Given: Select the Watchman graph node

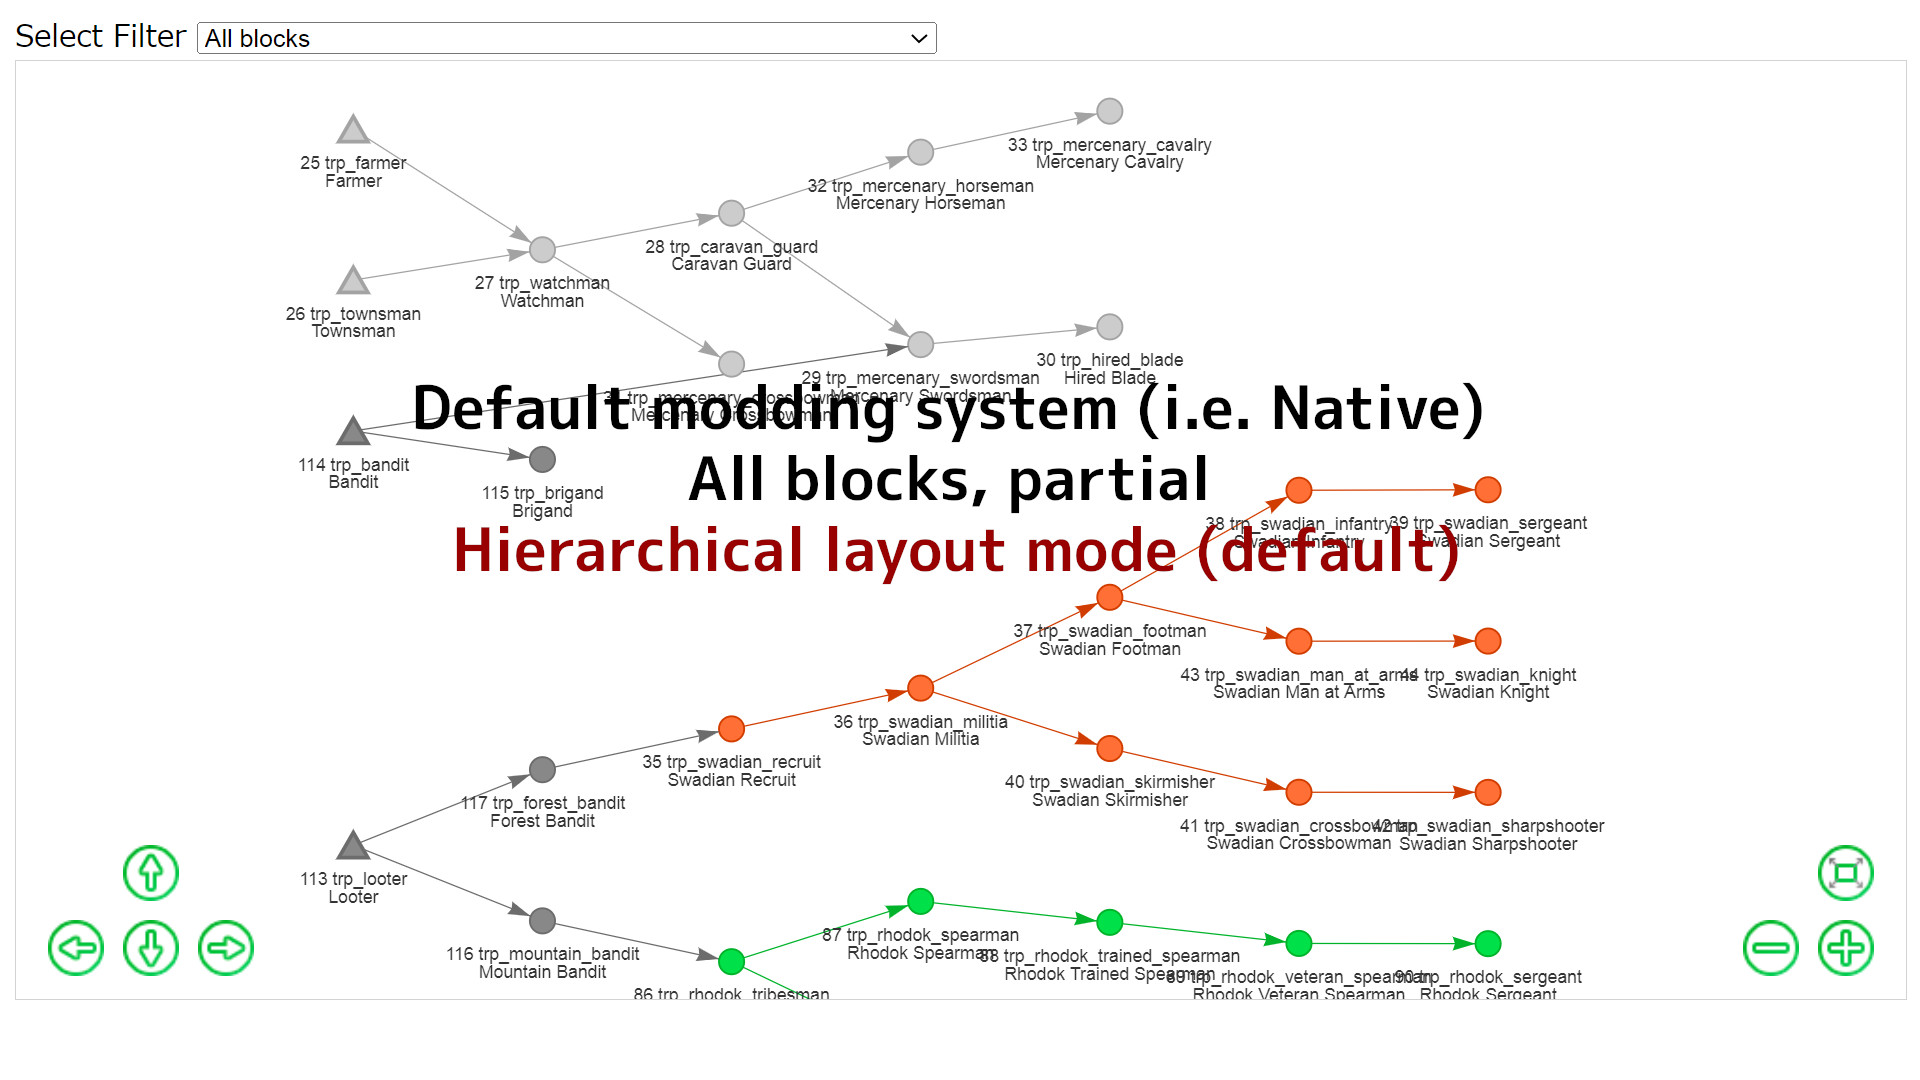Looking at the screenshot, I should tap(542, 249).
